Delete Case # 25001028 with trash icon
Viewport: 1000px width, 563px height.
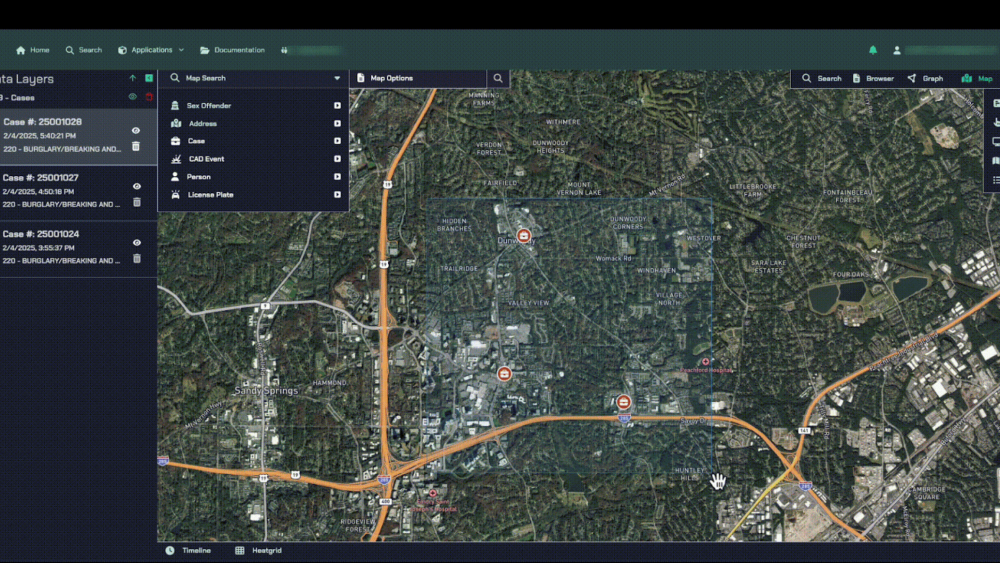(136, 147)
